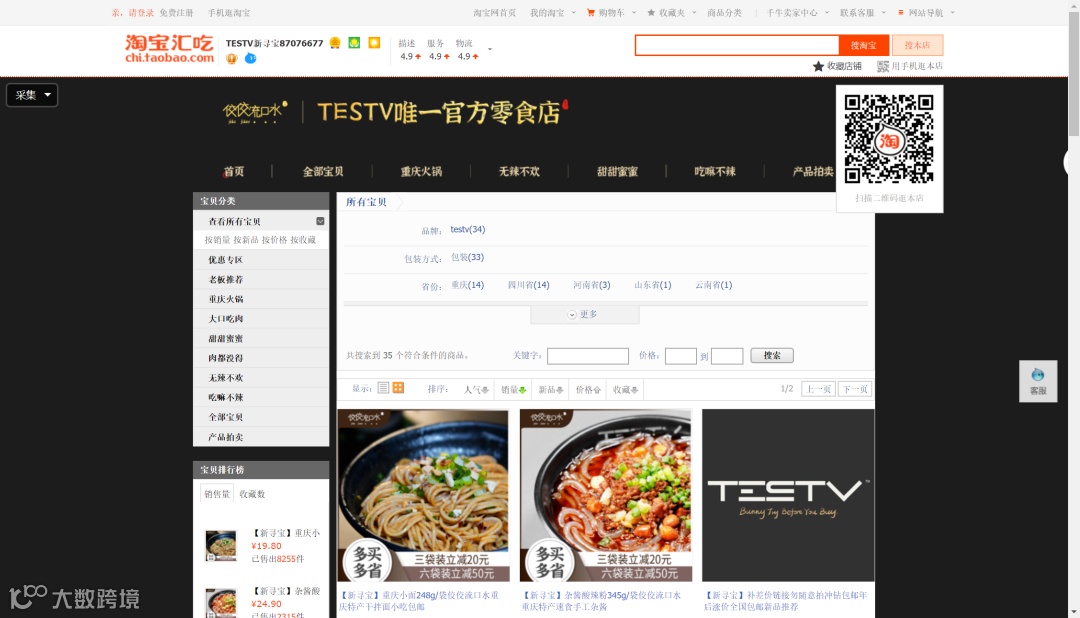Viewport: 1080px width, 618px height.
Task: Click the Taobao Huichi logo
Action: point(169,49)
